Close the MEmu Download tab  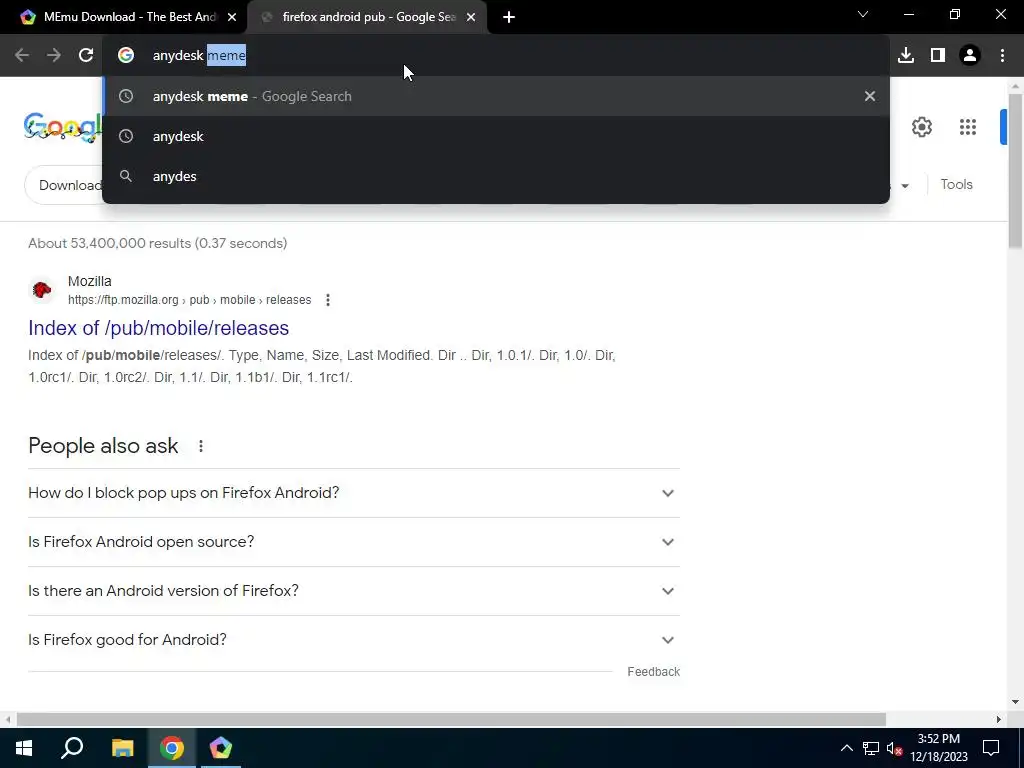(x=232, y=17)
